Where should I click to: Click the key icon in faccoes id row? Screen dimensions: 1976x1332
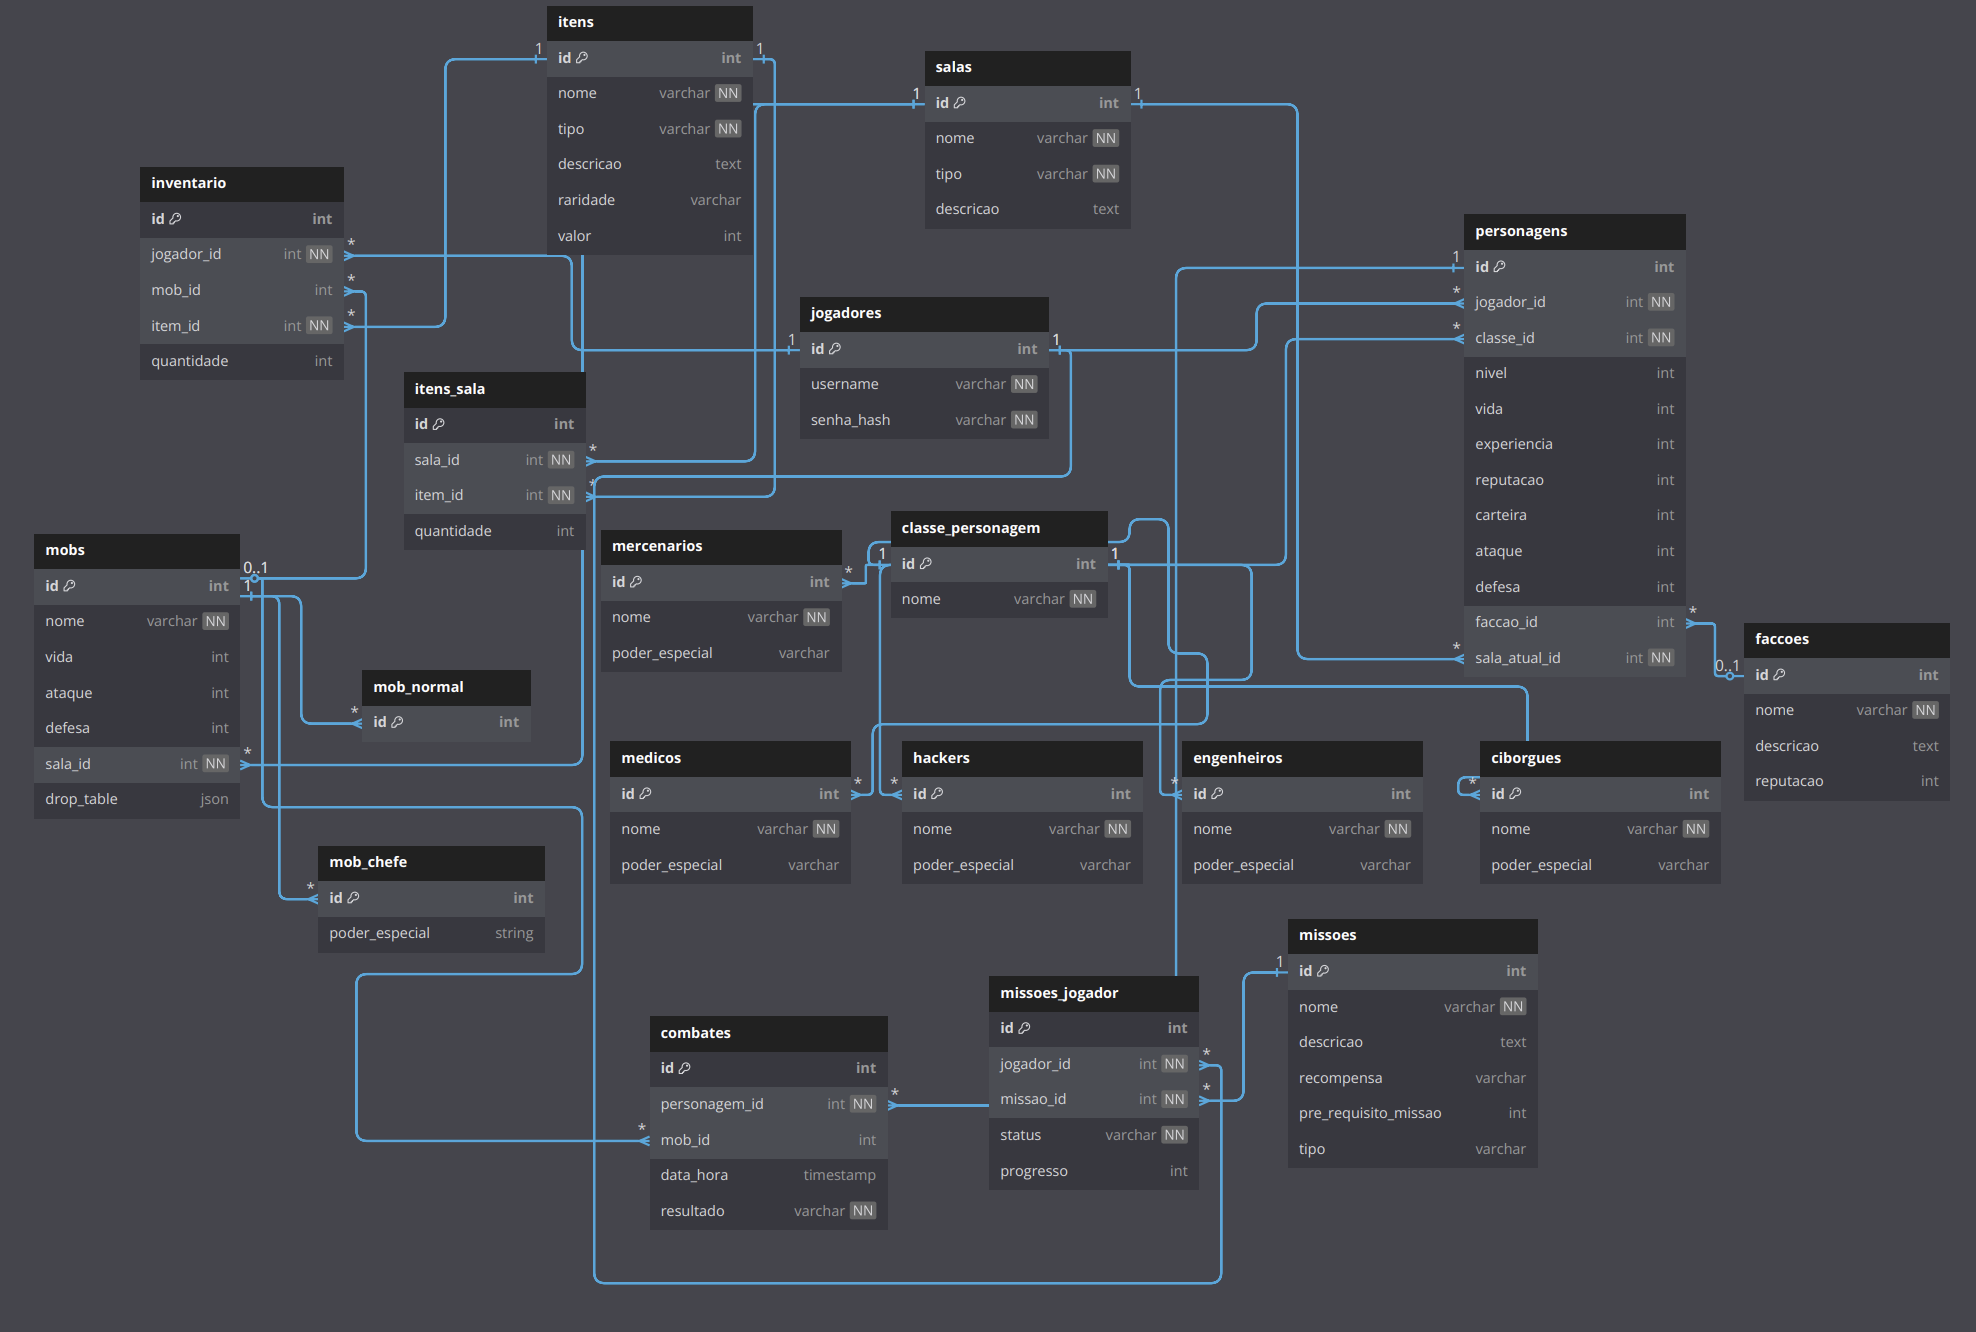(x=1779, y=675)
